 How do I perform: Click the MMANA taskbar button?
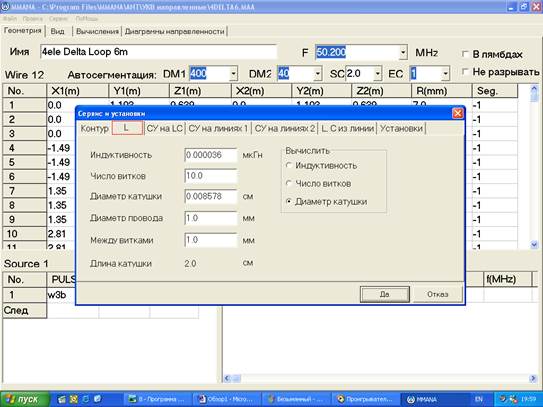coord(435,399)
